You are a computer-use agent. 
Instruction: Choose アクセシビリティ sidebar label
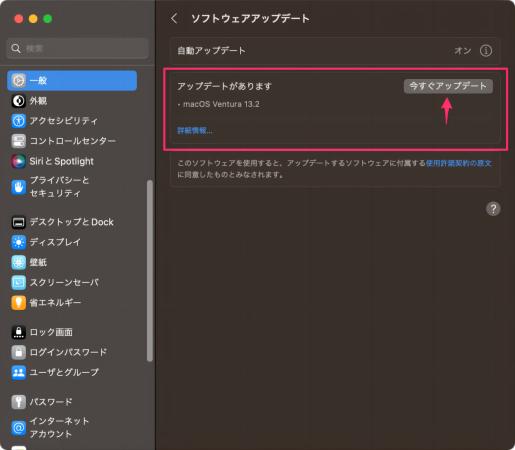[x=63, y=121]
